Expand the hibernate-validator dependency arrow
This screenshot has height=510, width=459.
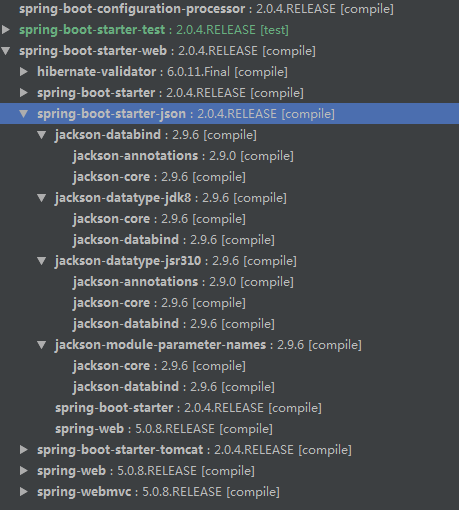click(24, 72)
